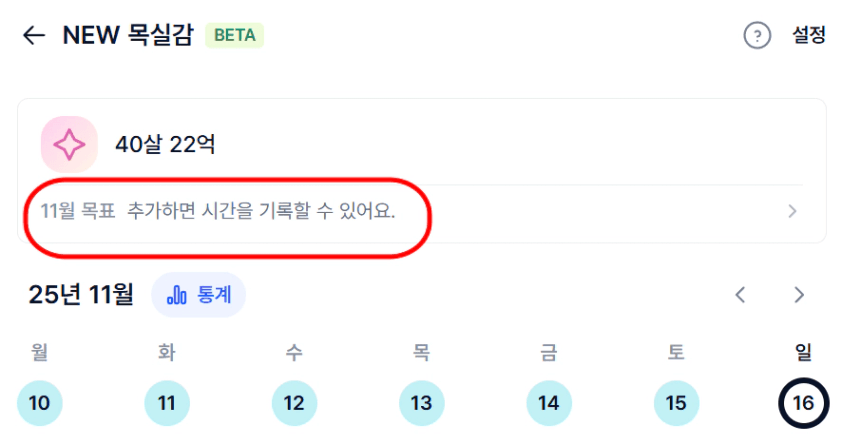Click the 25년 11월 month heading

pyautogui.click(x=81, y=294)
